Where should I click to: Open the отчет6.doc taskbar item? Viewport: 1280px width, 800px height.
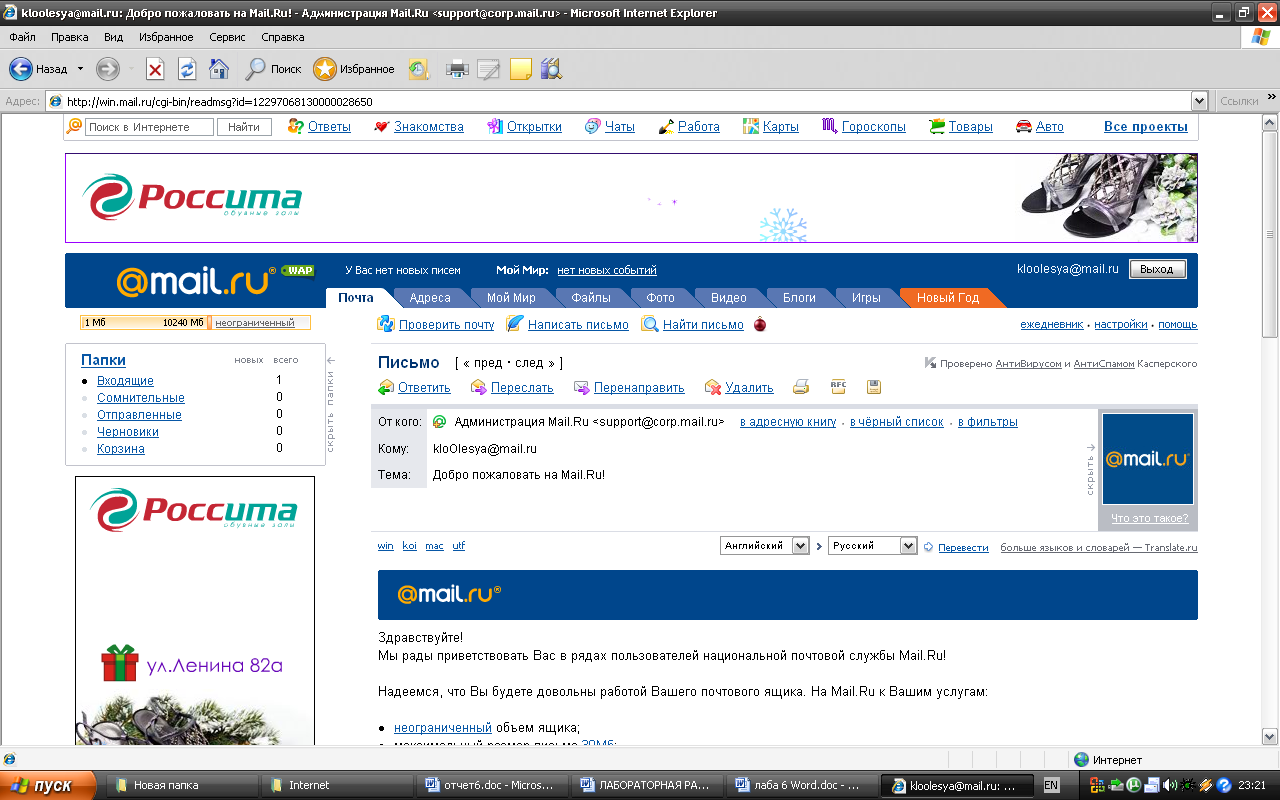pos(494,785)
